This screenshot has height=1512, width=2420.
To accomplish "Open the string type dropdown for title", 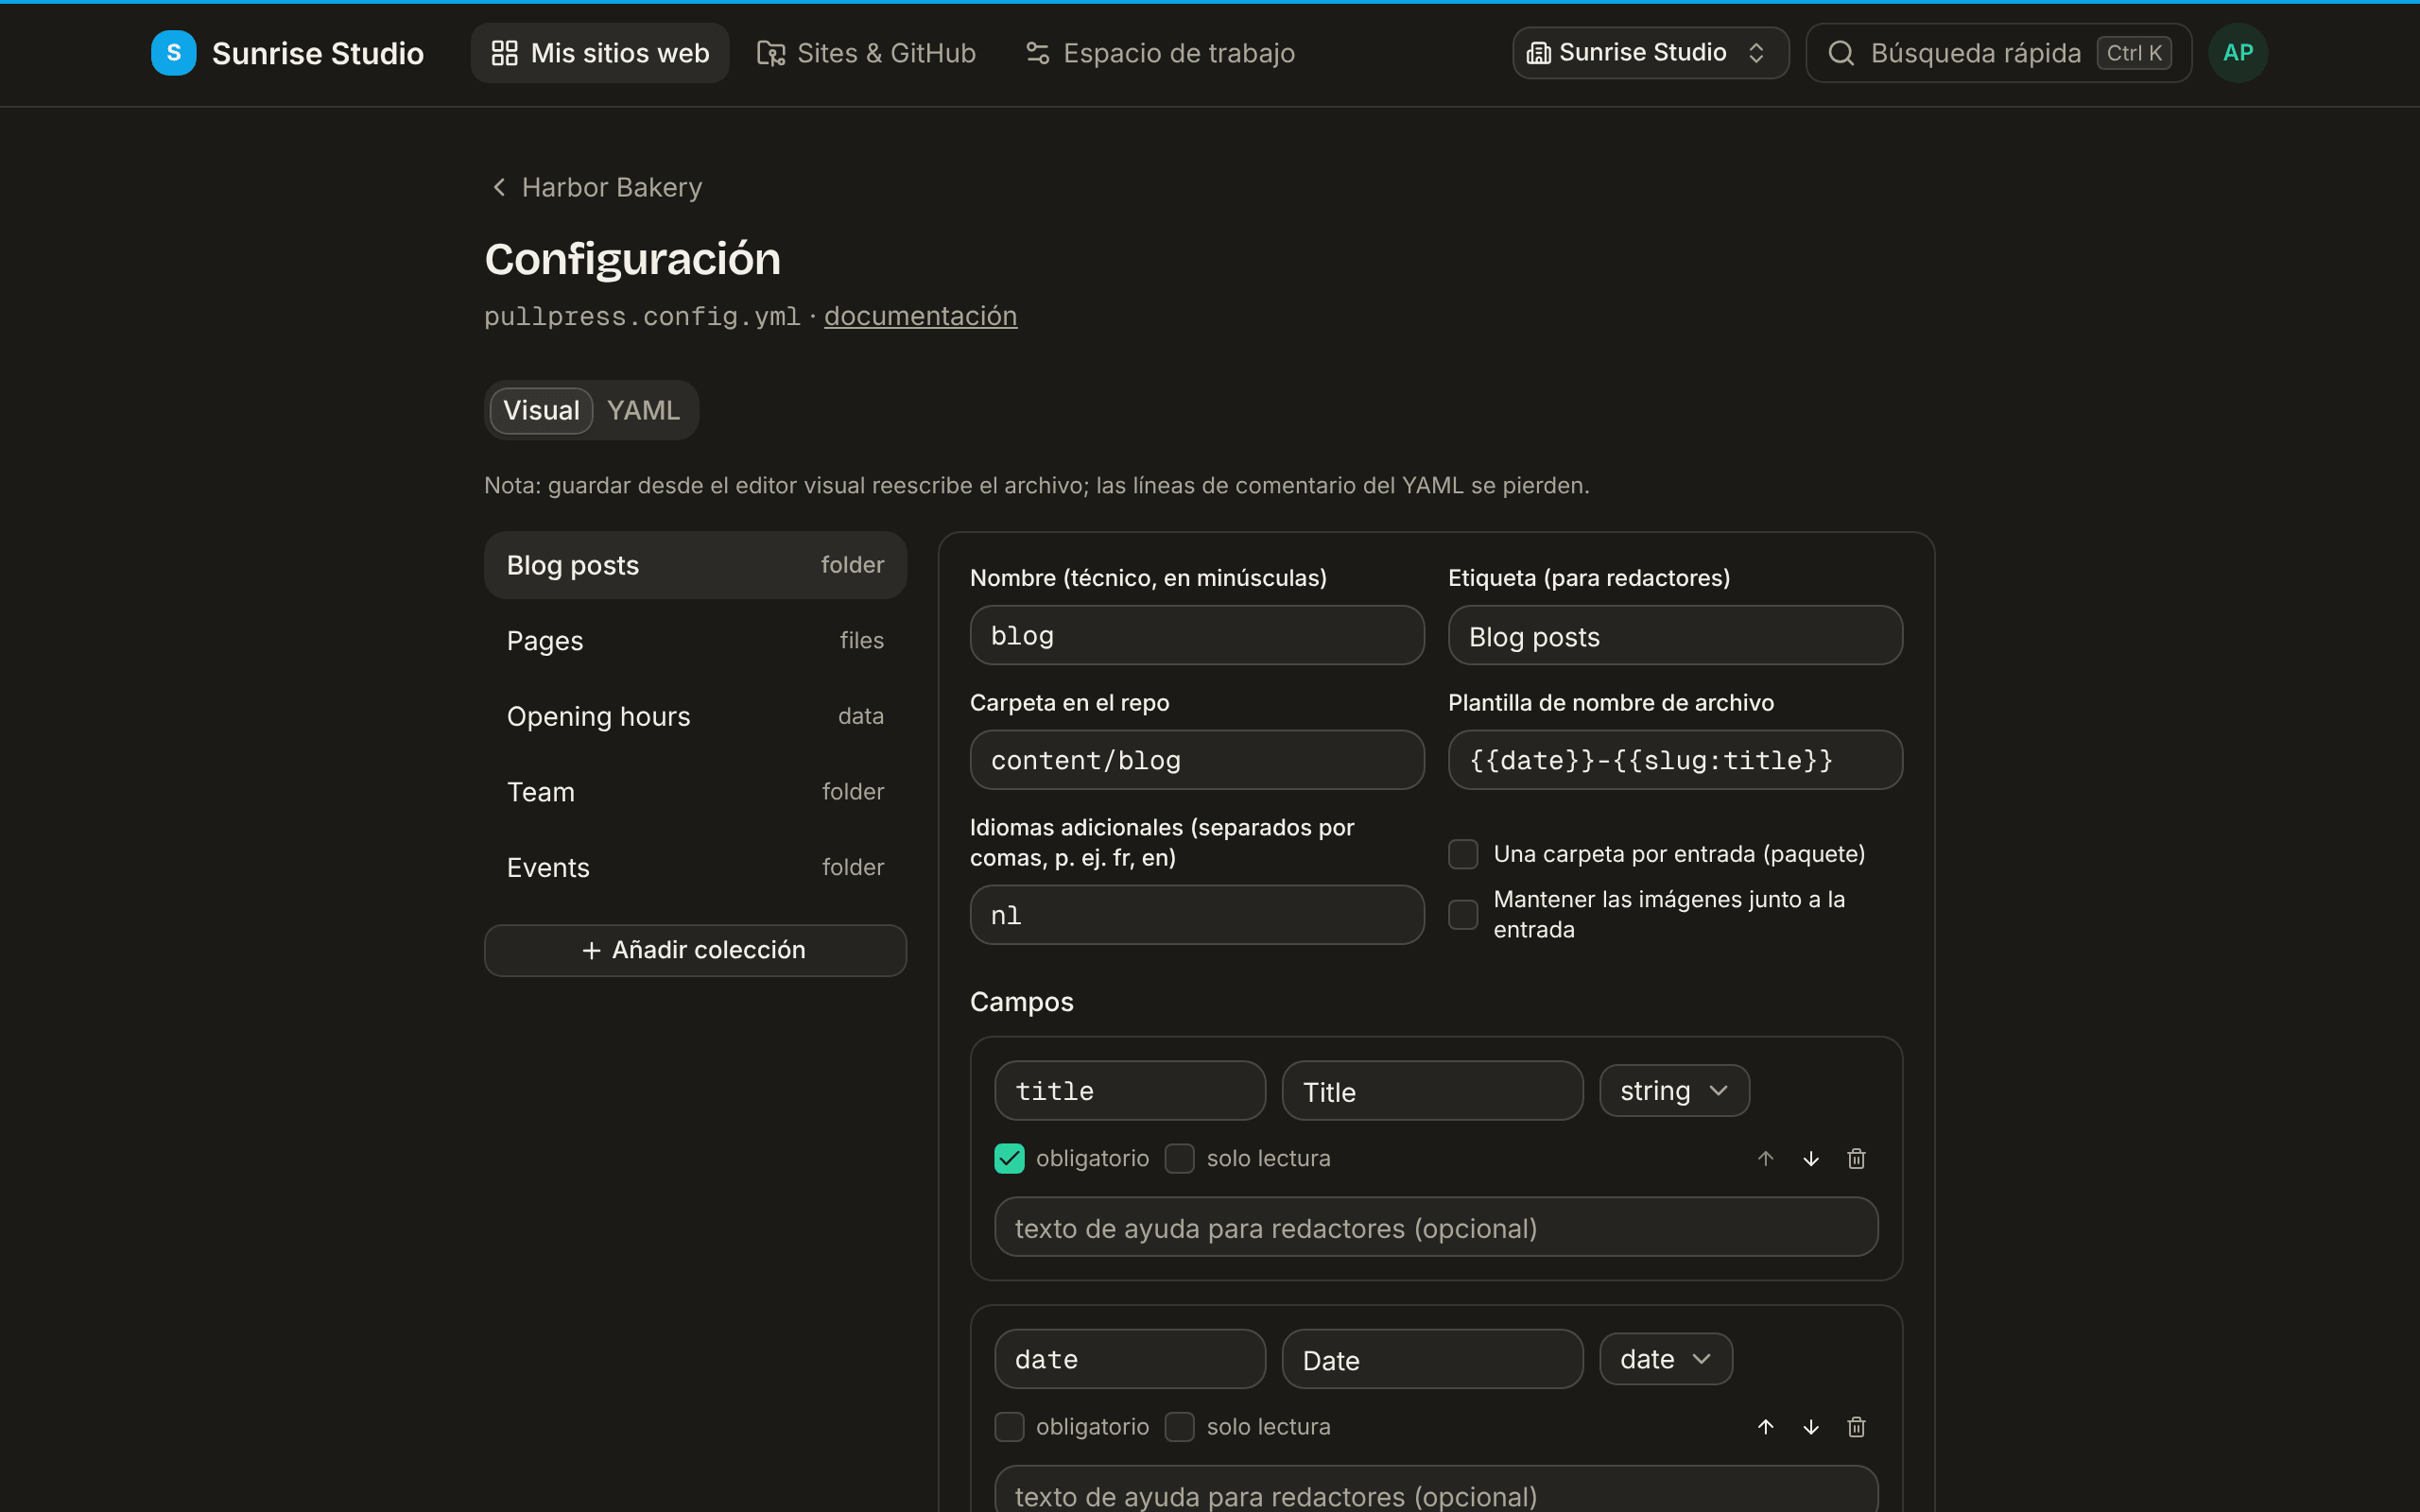I will (x=1674, y=1090).
